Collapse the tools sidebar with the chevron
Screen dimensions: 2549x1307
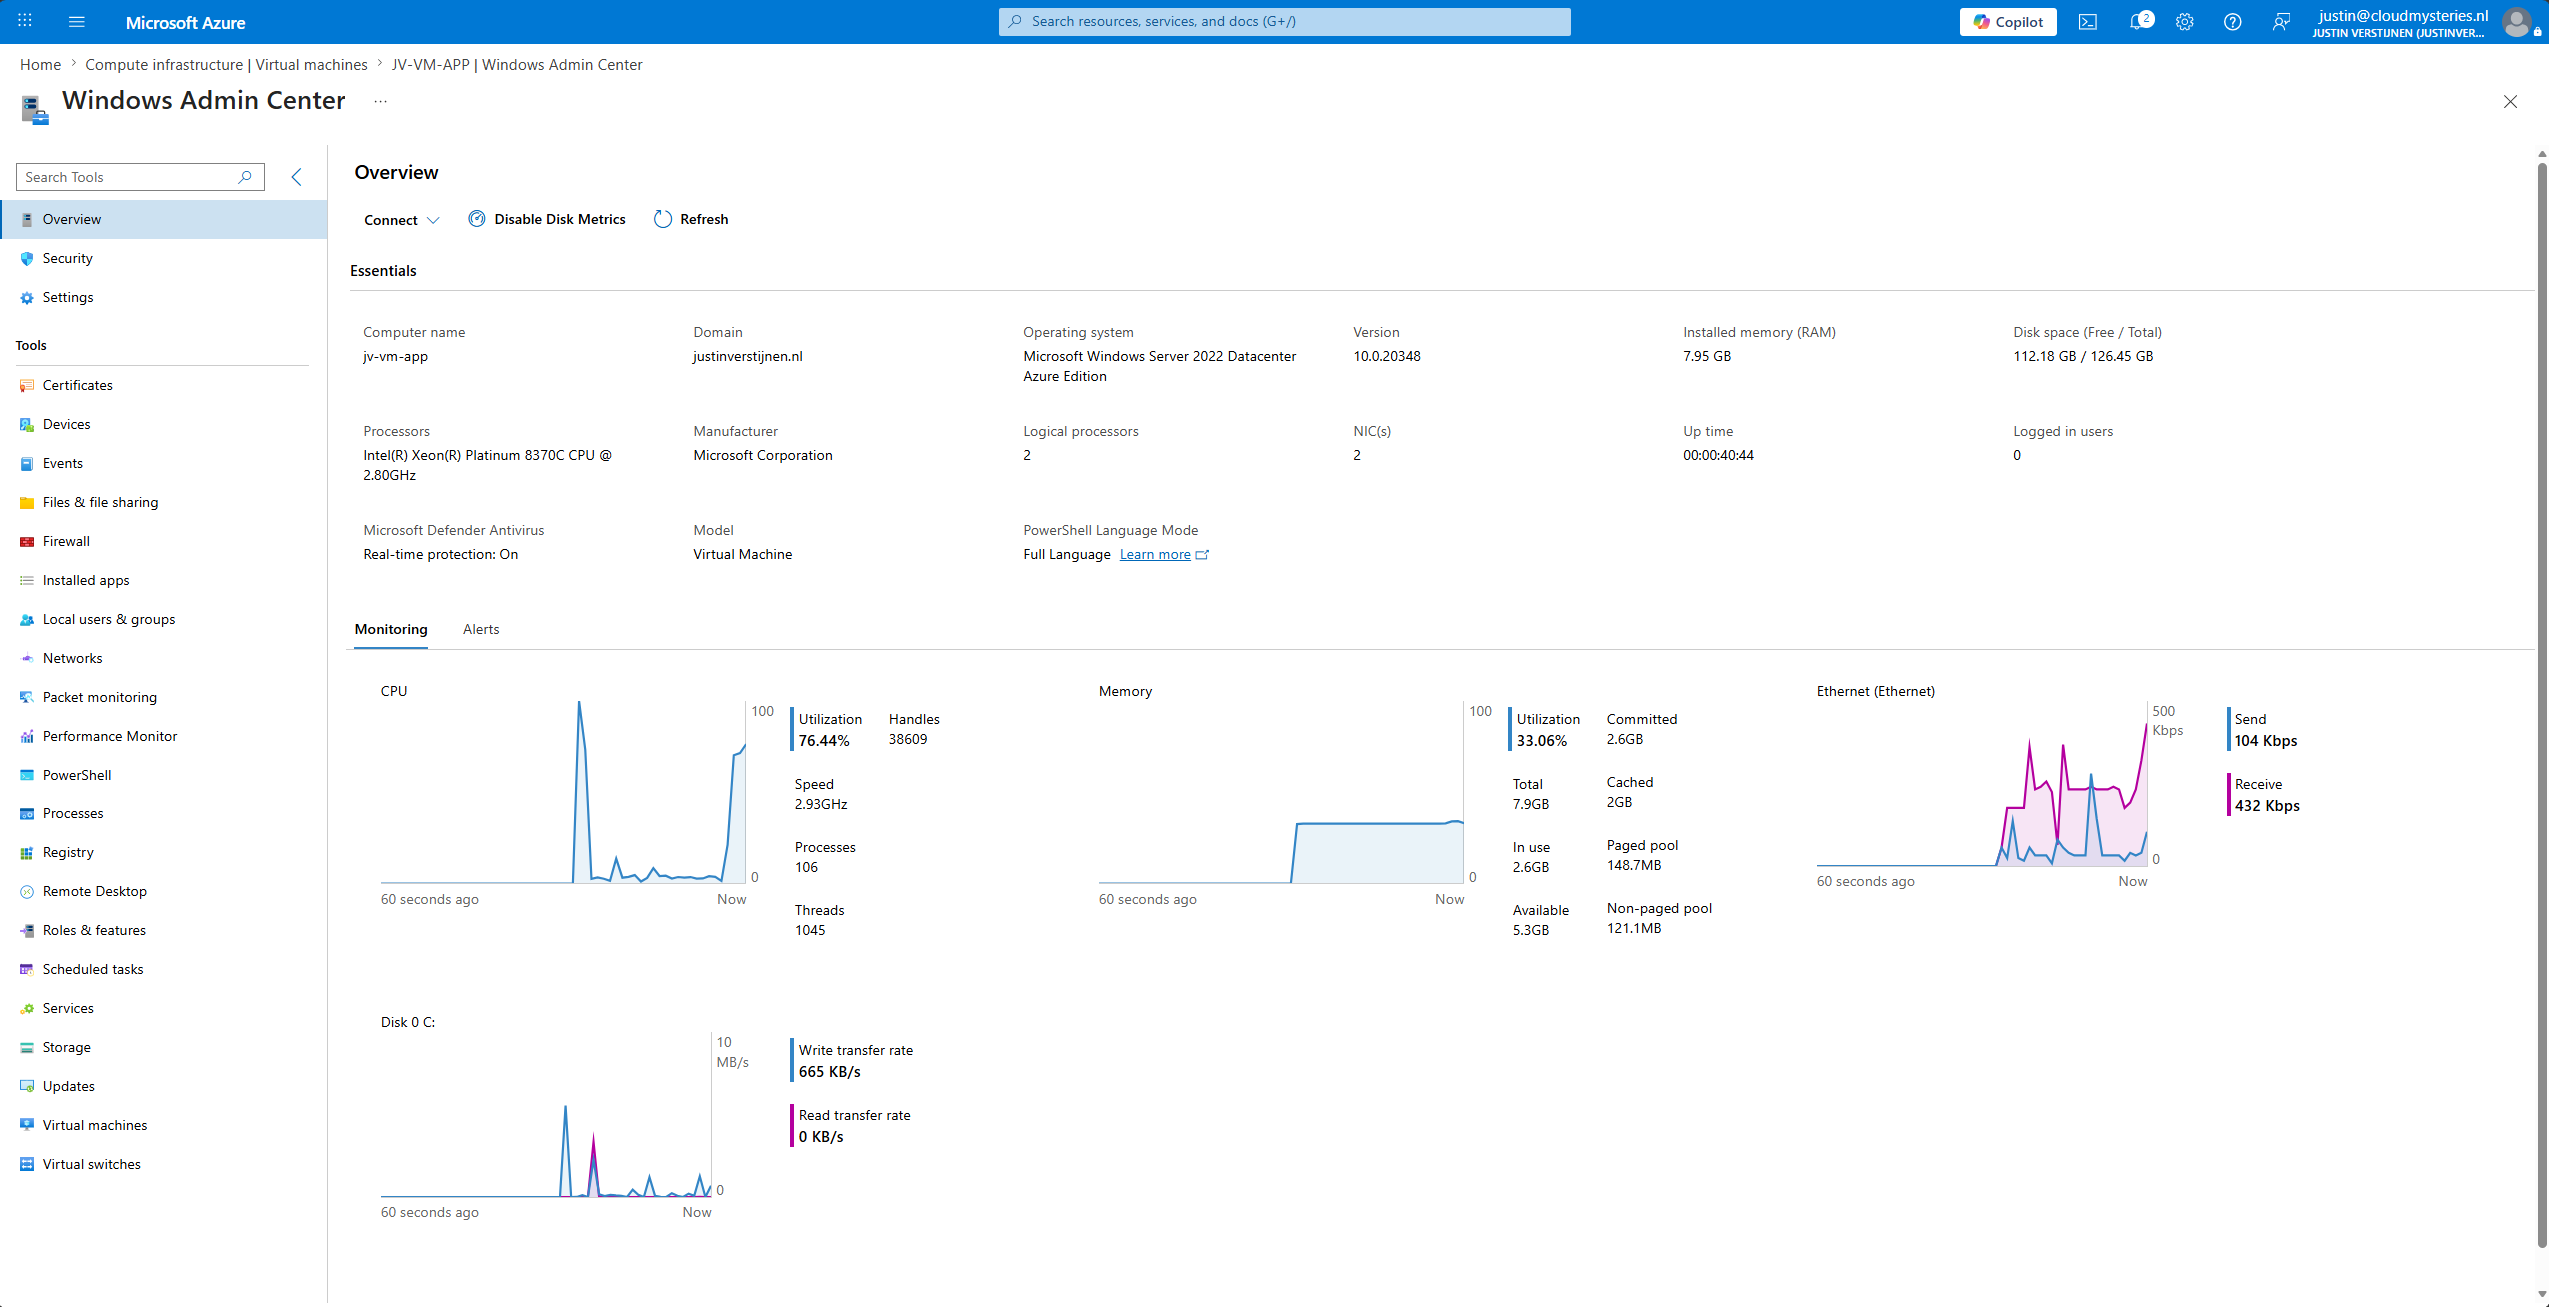pyautogui.click(x=296, y=177)
